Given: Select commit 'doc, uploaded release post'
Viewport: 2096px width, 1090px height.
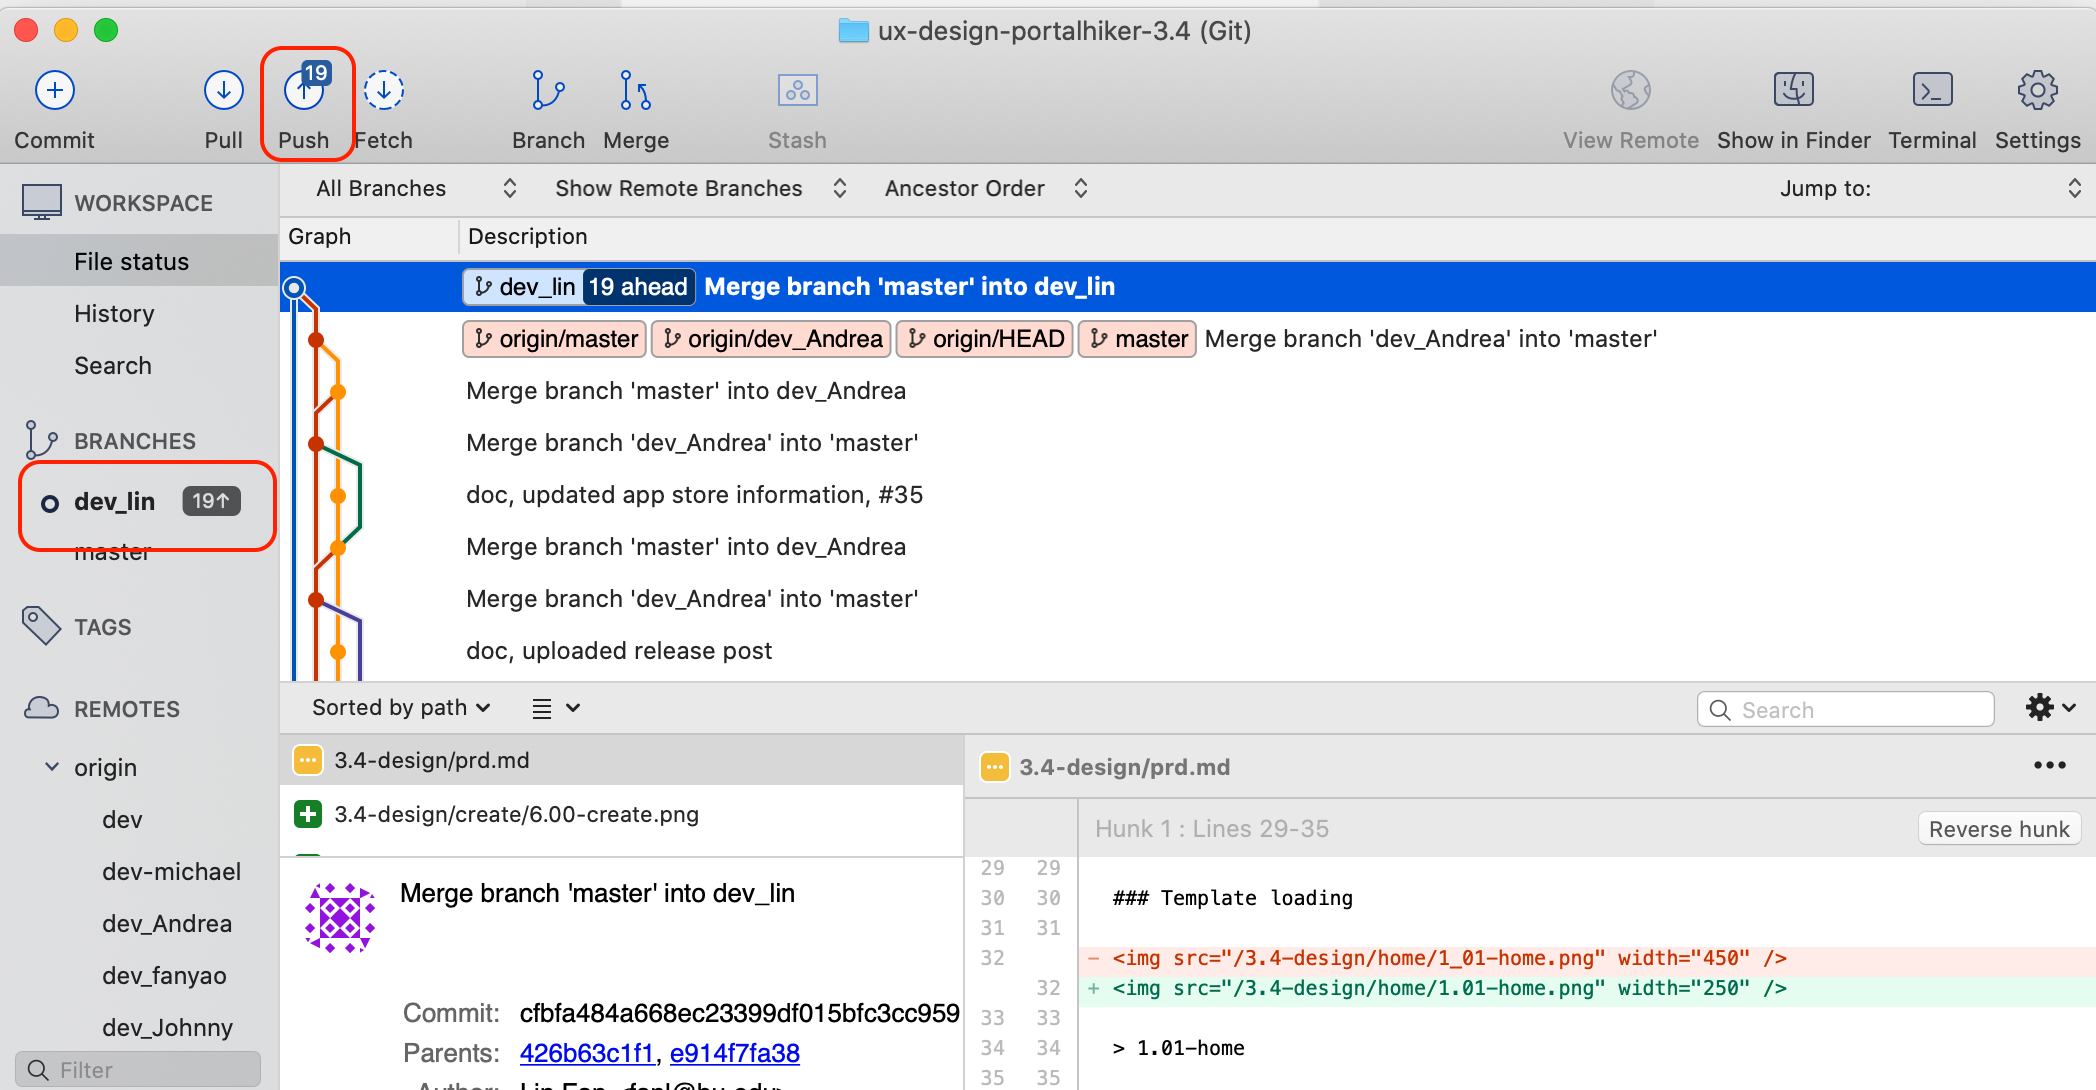Looking at the screenshot, I should [x=619, y=651].
